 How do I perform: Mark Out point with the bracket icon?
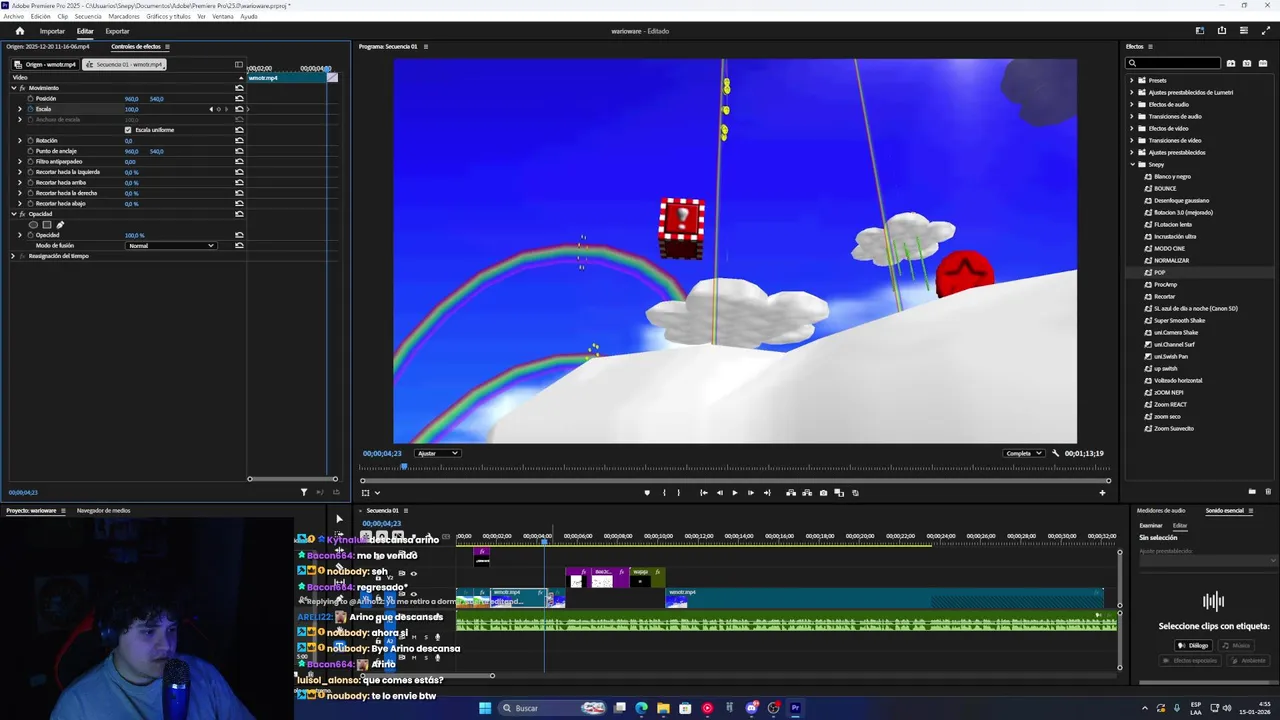(x=678, y=492)
